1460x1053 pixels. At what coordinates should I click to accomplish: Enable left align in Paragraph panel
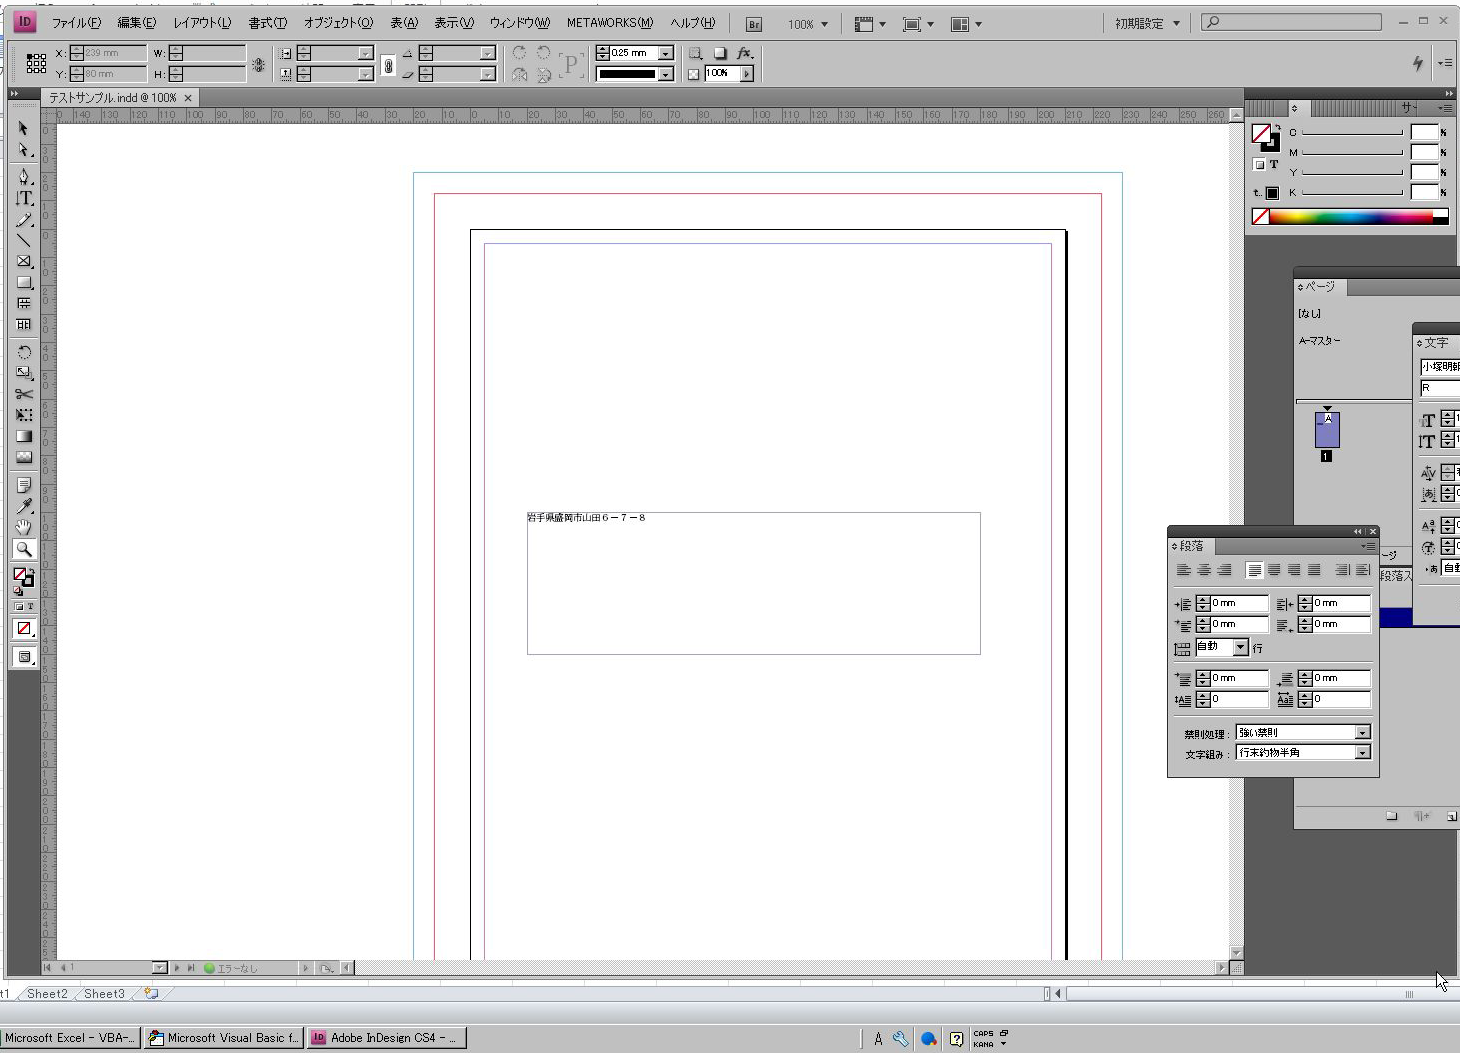(1184, 570)
